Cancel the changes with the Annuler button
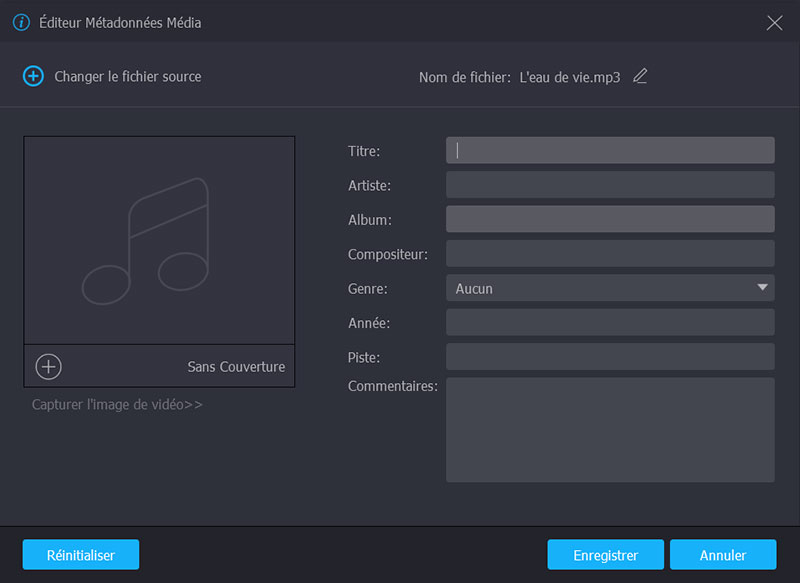Image resolution: width=800 pixels, height=583 pixels. pyautogui.click(x=723, y=555)
